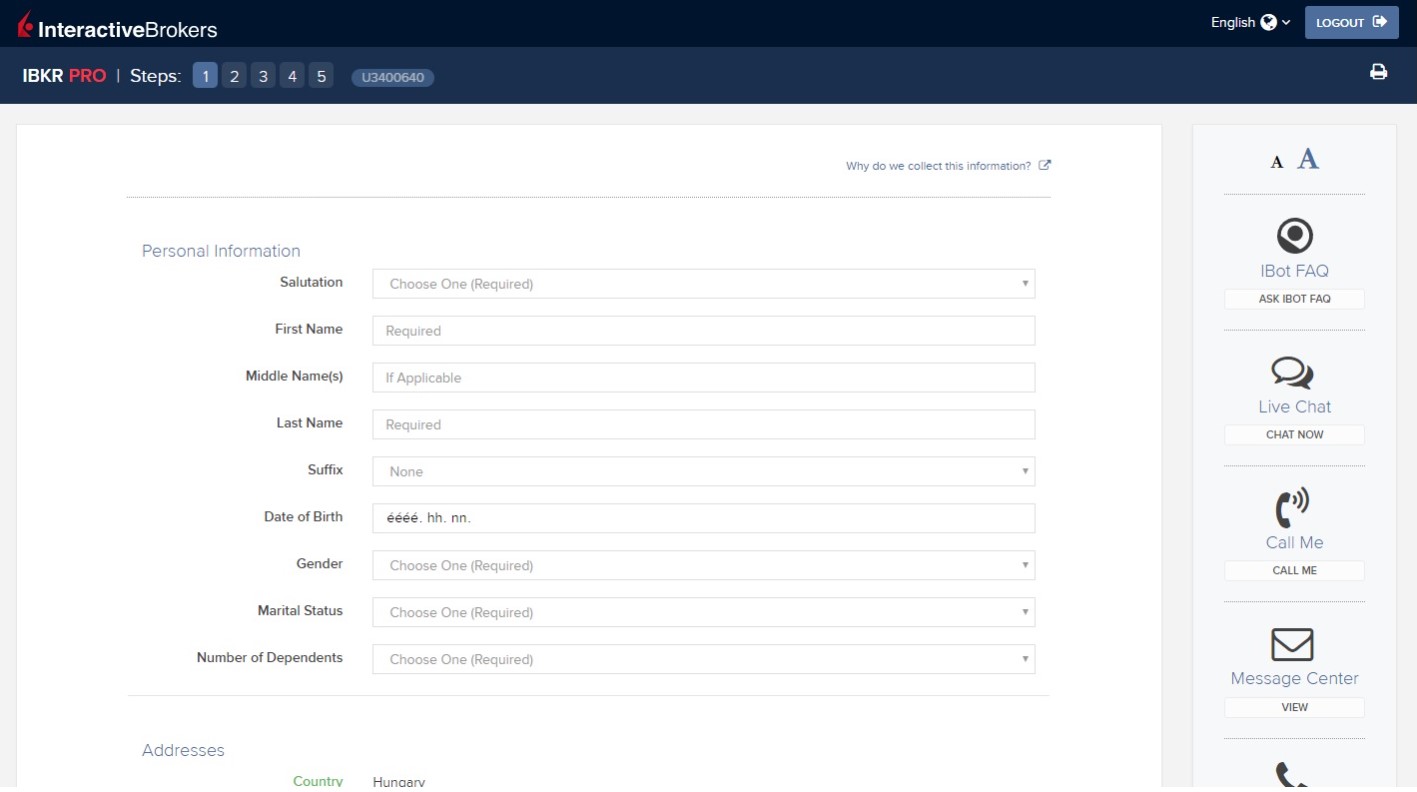Open the English language selector
The image size is (1417, 792).
(x=1250, y=22)
